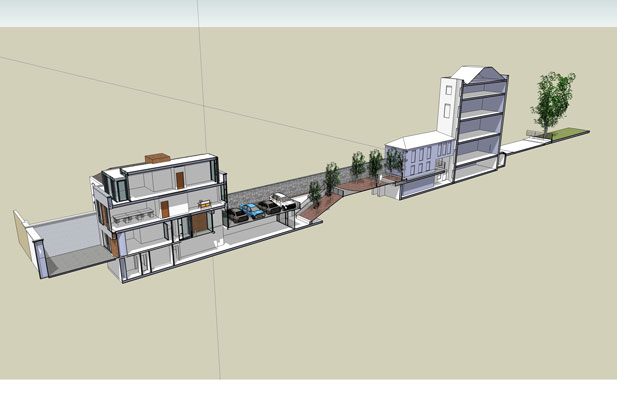Click the green lawn patch at far right
The image size is (617, 411).
pyautogui.click(x=564, y=134)
